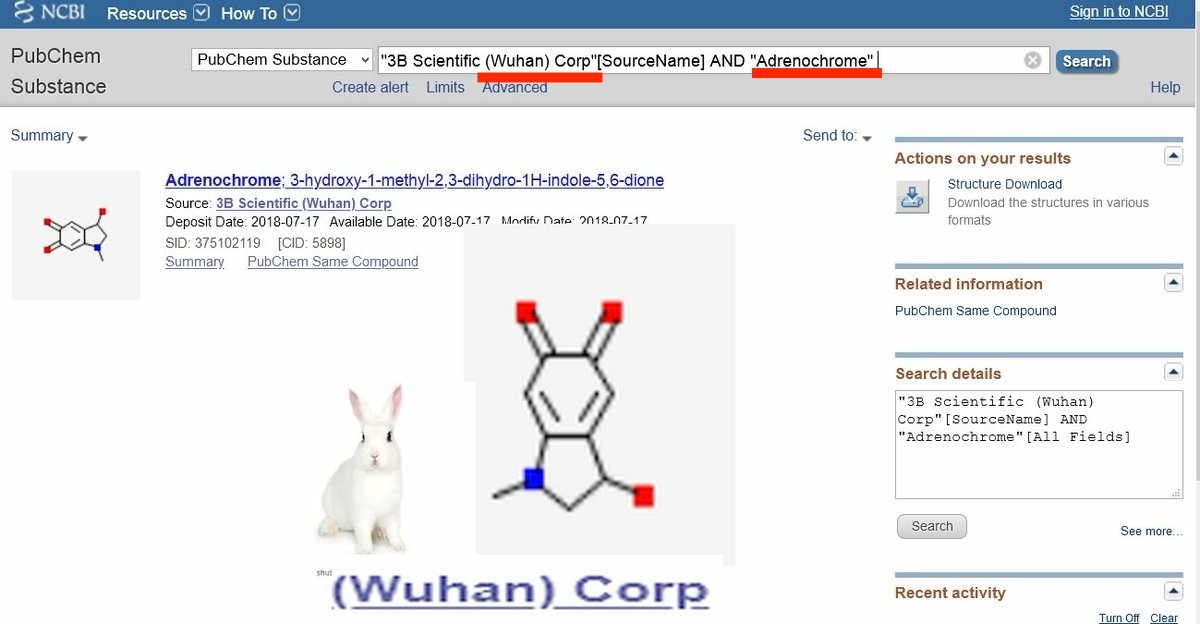Open the Limits link
The width and height of the screenshot is (1200, 624).
pos(445,87)
